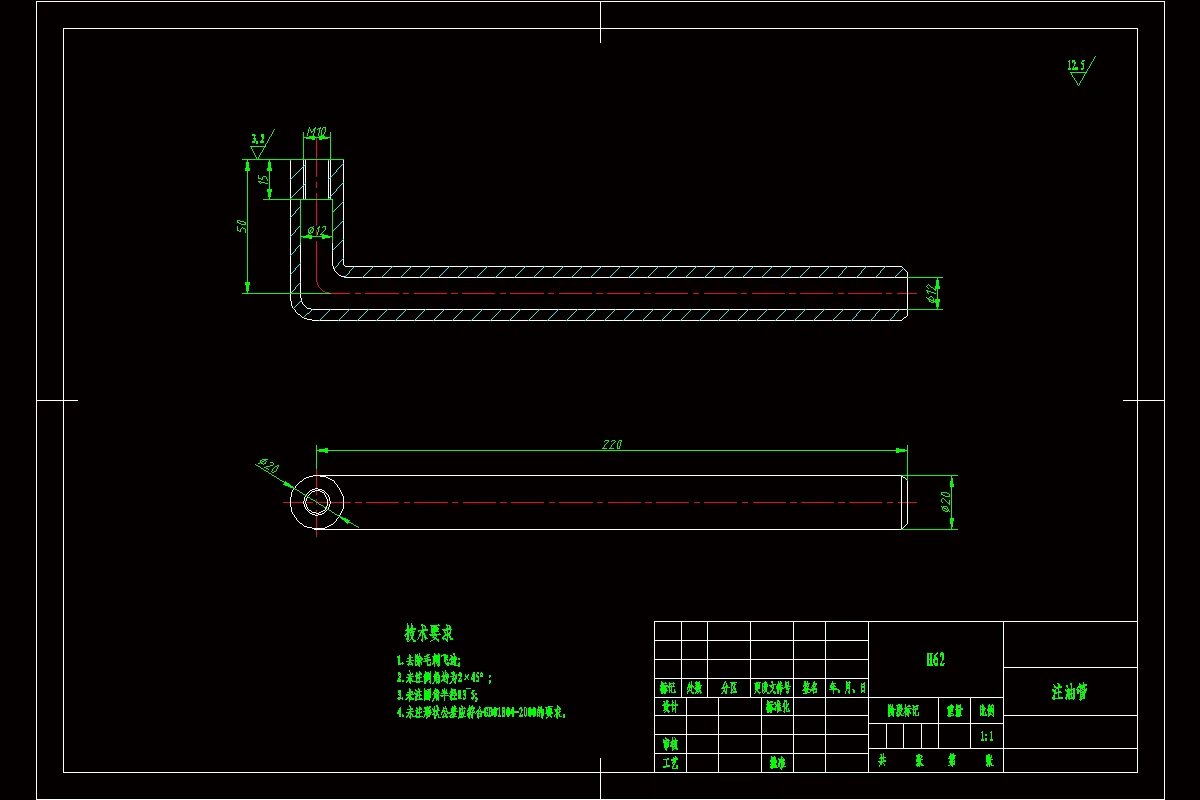Viewport: 1200px width, 800px height.
Task: Click the ø12 dimension at the pipe's open end
Action: (x=931, y=293)
